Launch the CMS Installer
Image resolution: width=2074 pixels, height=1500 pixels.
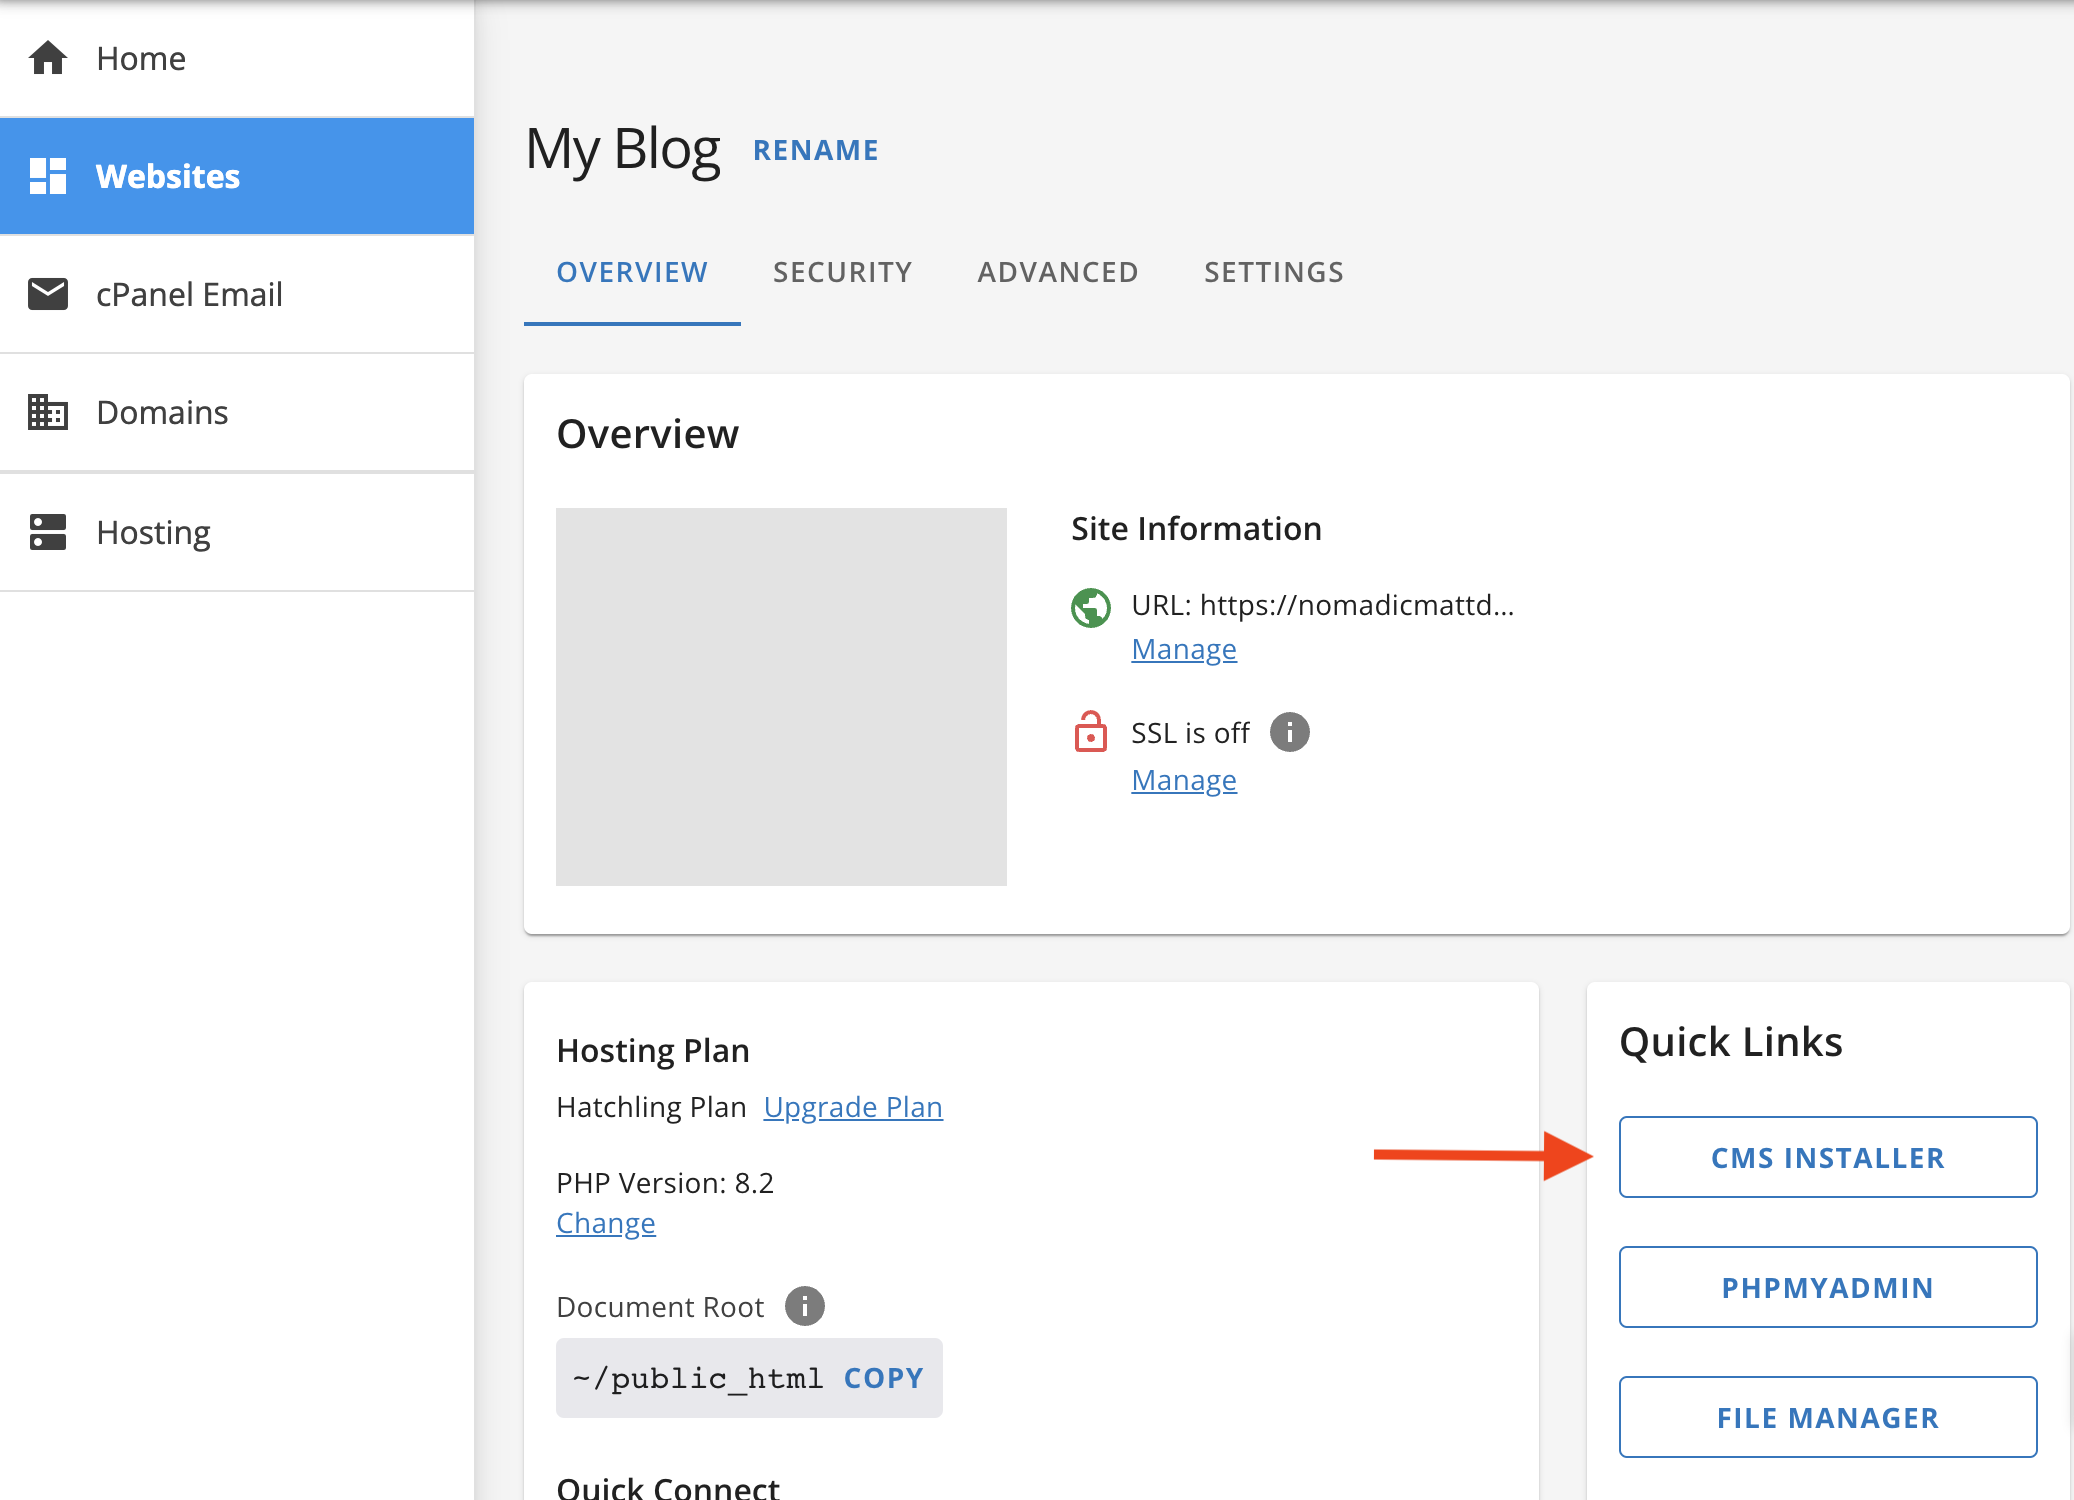1827,1157
